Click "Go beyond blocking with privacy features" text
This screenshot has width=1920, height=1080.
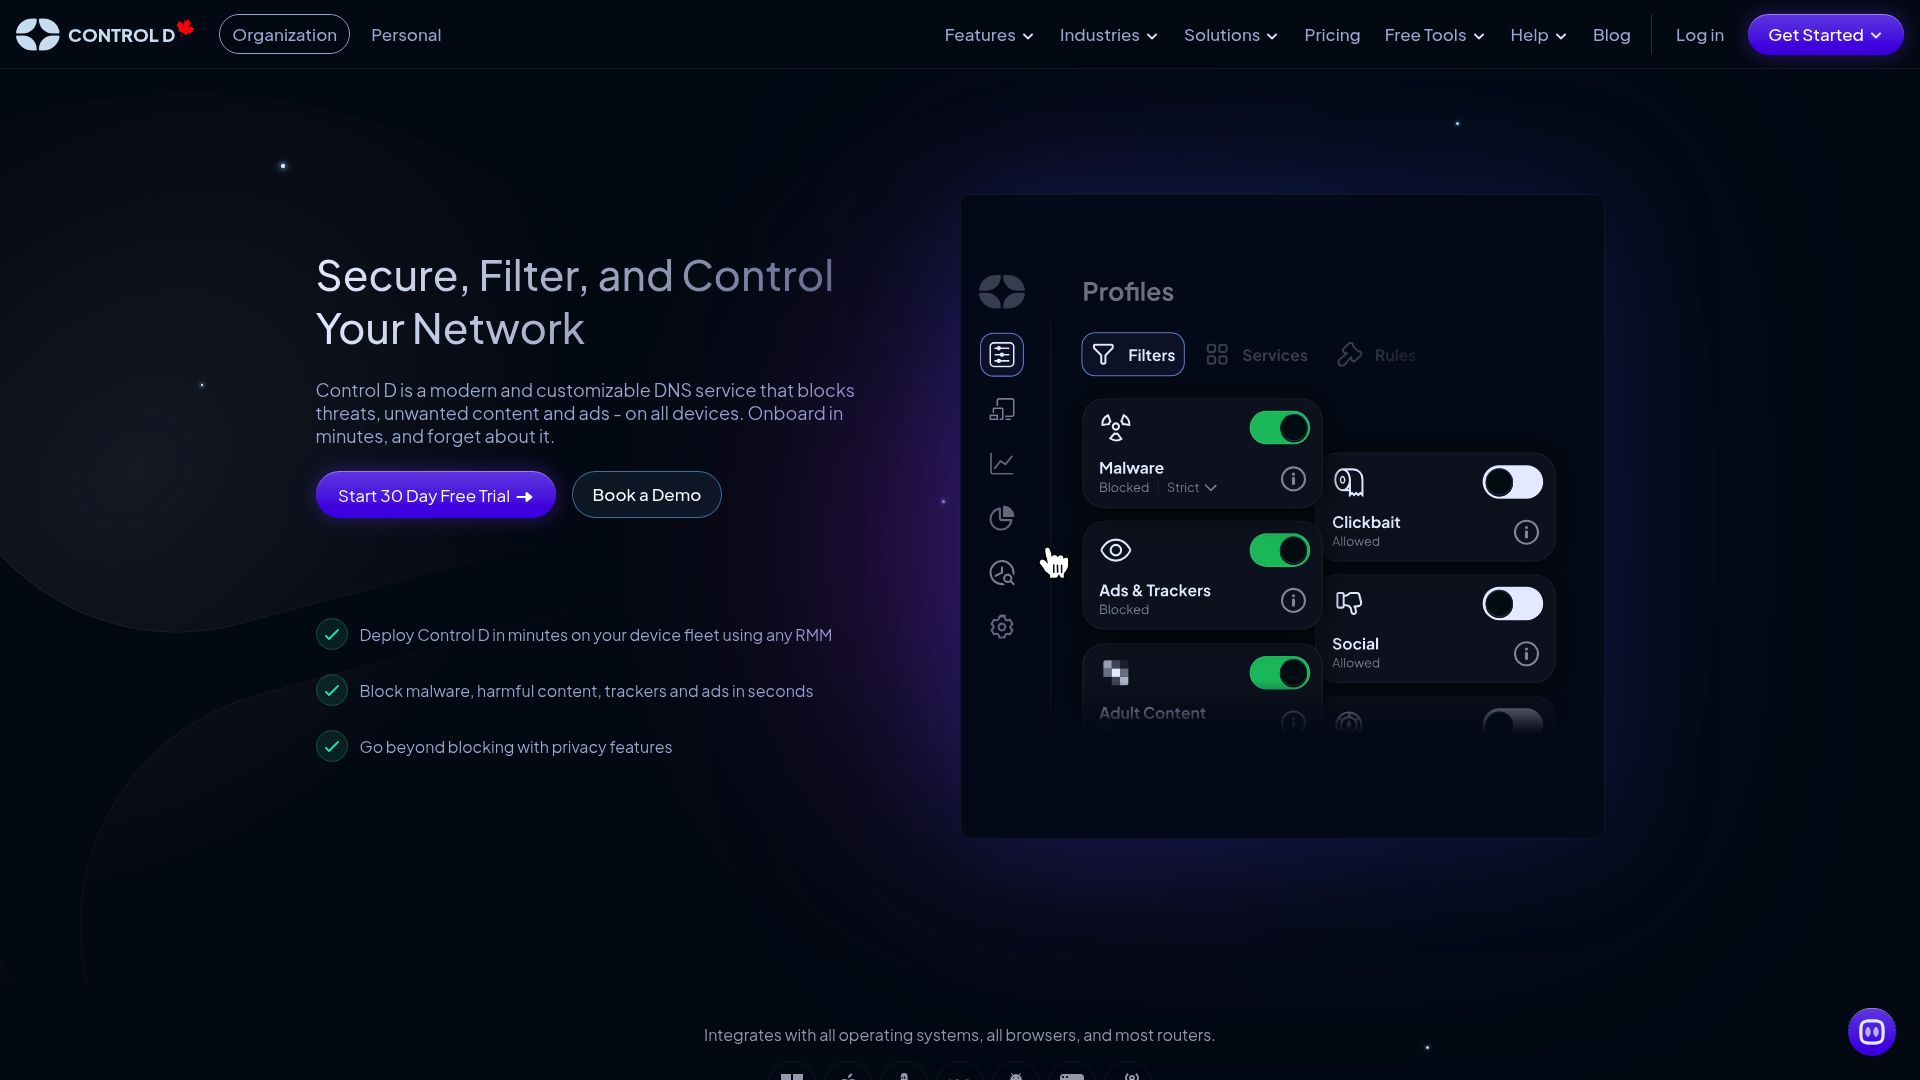515,747
